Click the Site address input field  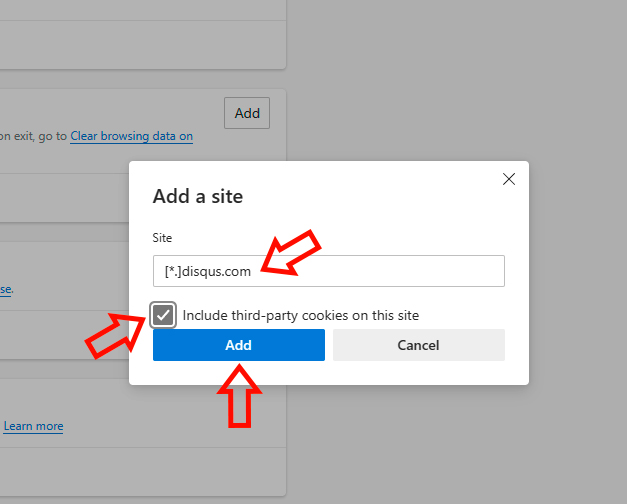pos(328,271)
